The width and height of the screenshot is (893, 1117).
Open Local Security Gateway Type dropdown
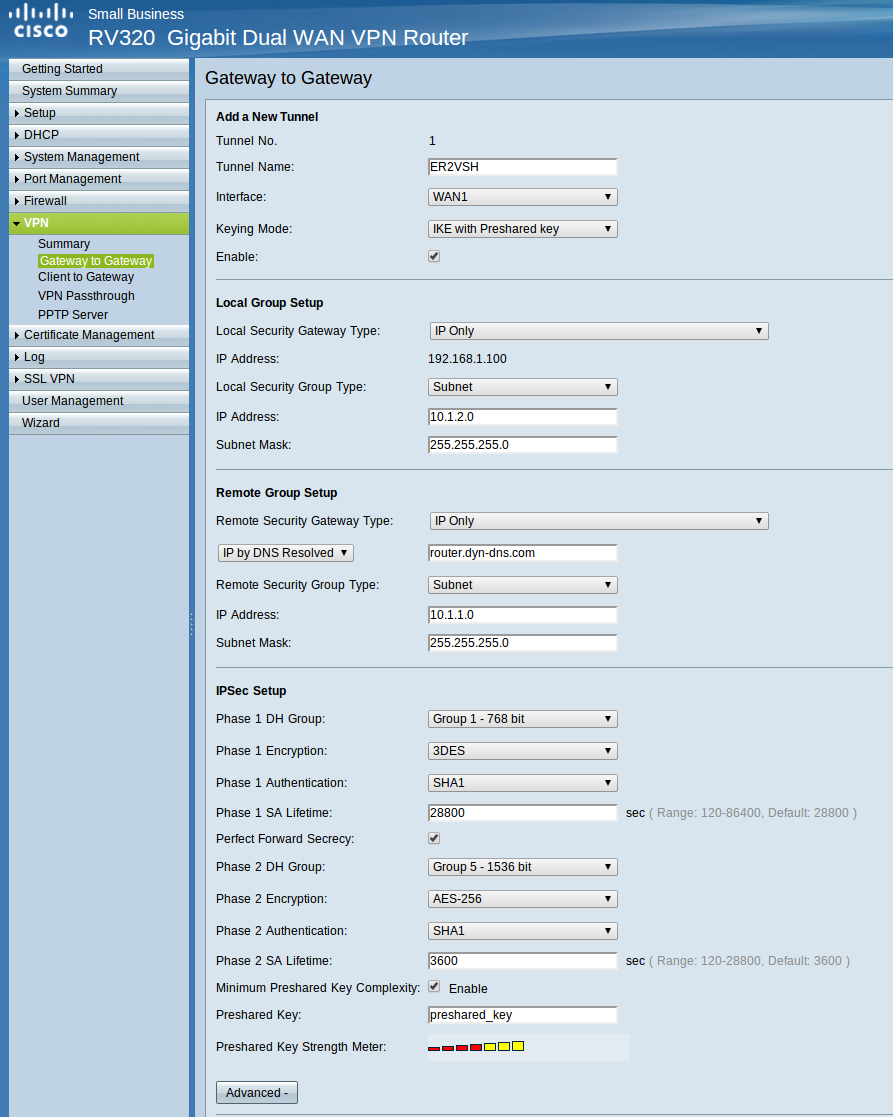click(599, 331)
